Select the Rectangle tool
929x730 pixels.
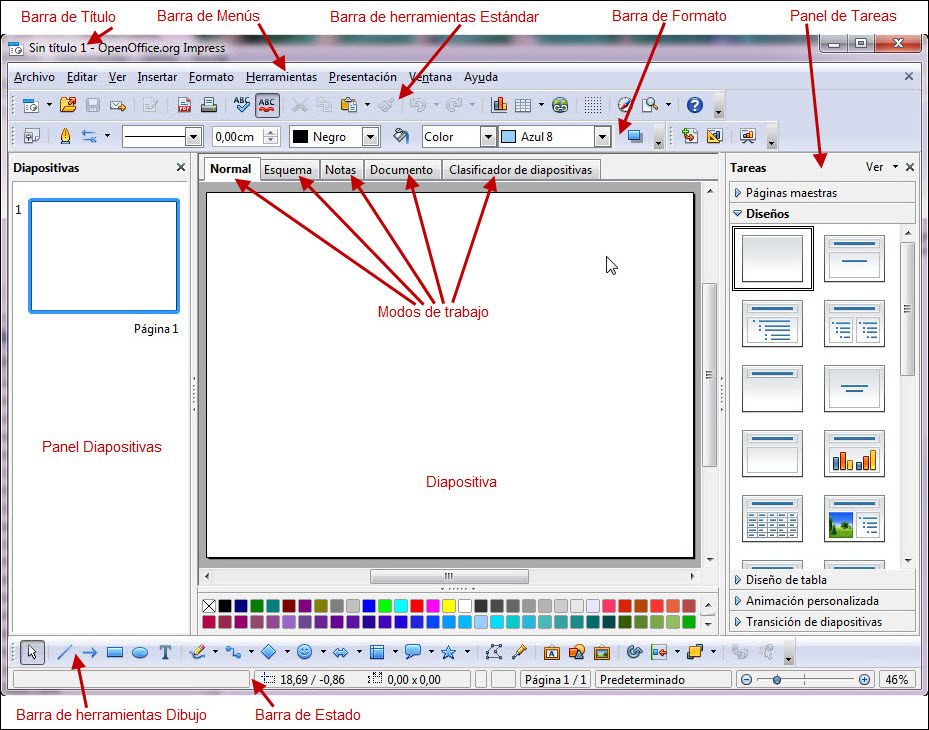(115, 653)
